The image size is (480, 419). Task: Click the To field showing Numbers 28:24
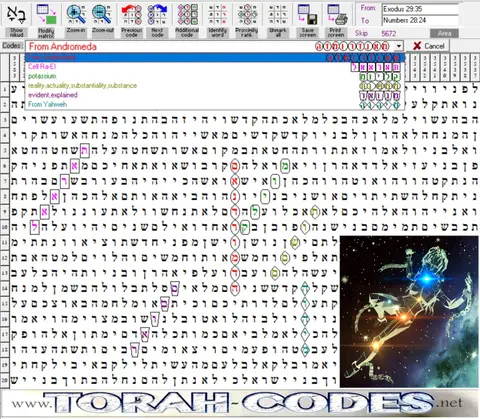click(420, 20)
